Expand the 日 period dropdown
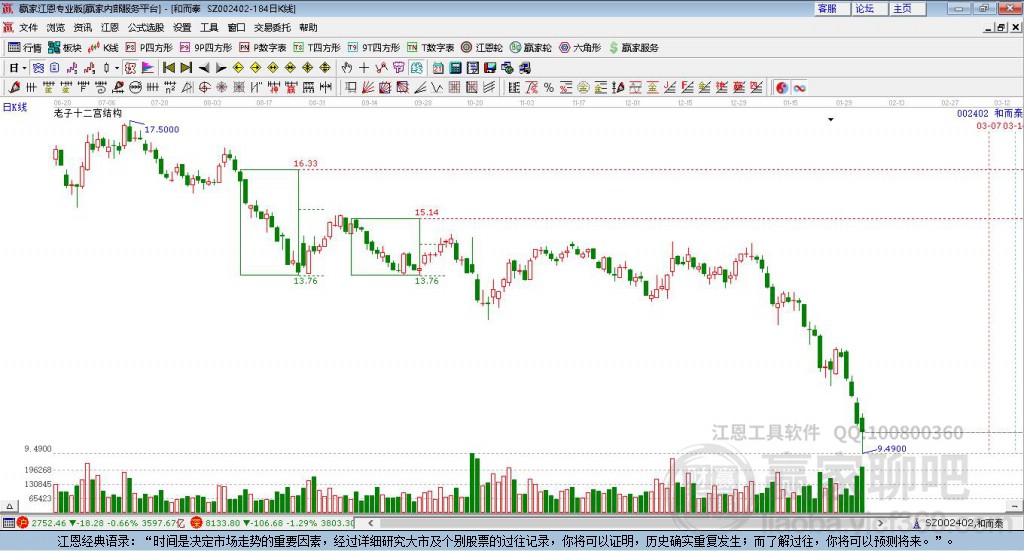Image resolution: width=1024 pixels, height=551 pixels. pyautogui.click(x=24, y=68)
